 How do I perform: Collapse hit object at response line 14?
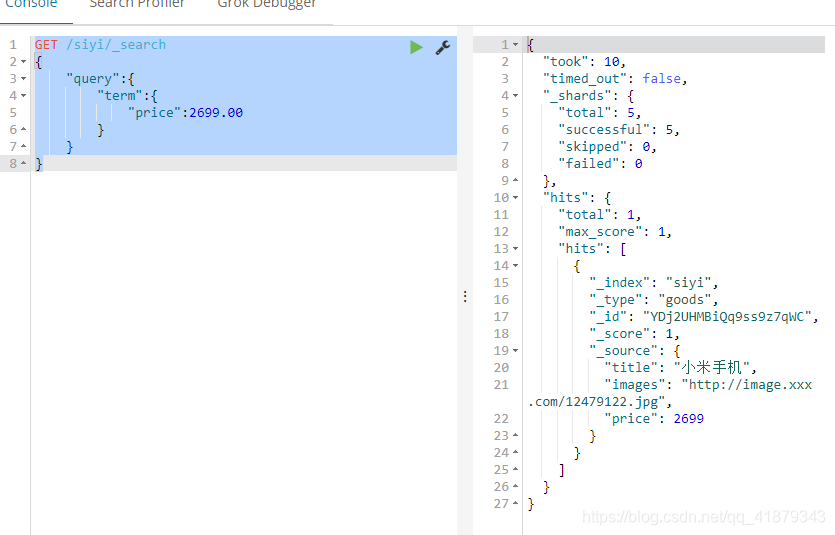point(515,266)
